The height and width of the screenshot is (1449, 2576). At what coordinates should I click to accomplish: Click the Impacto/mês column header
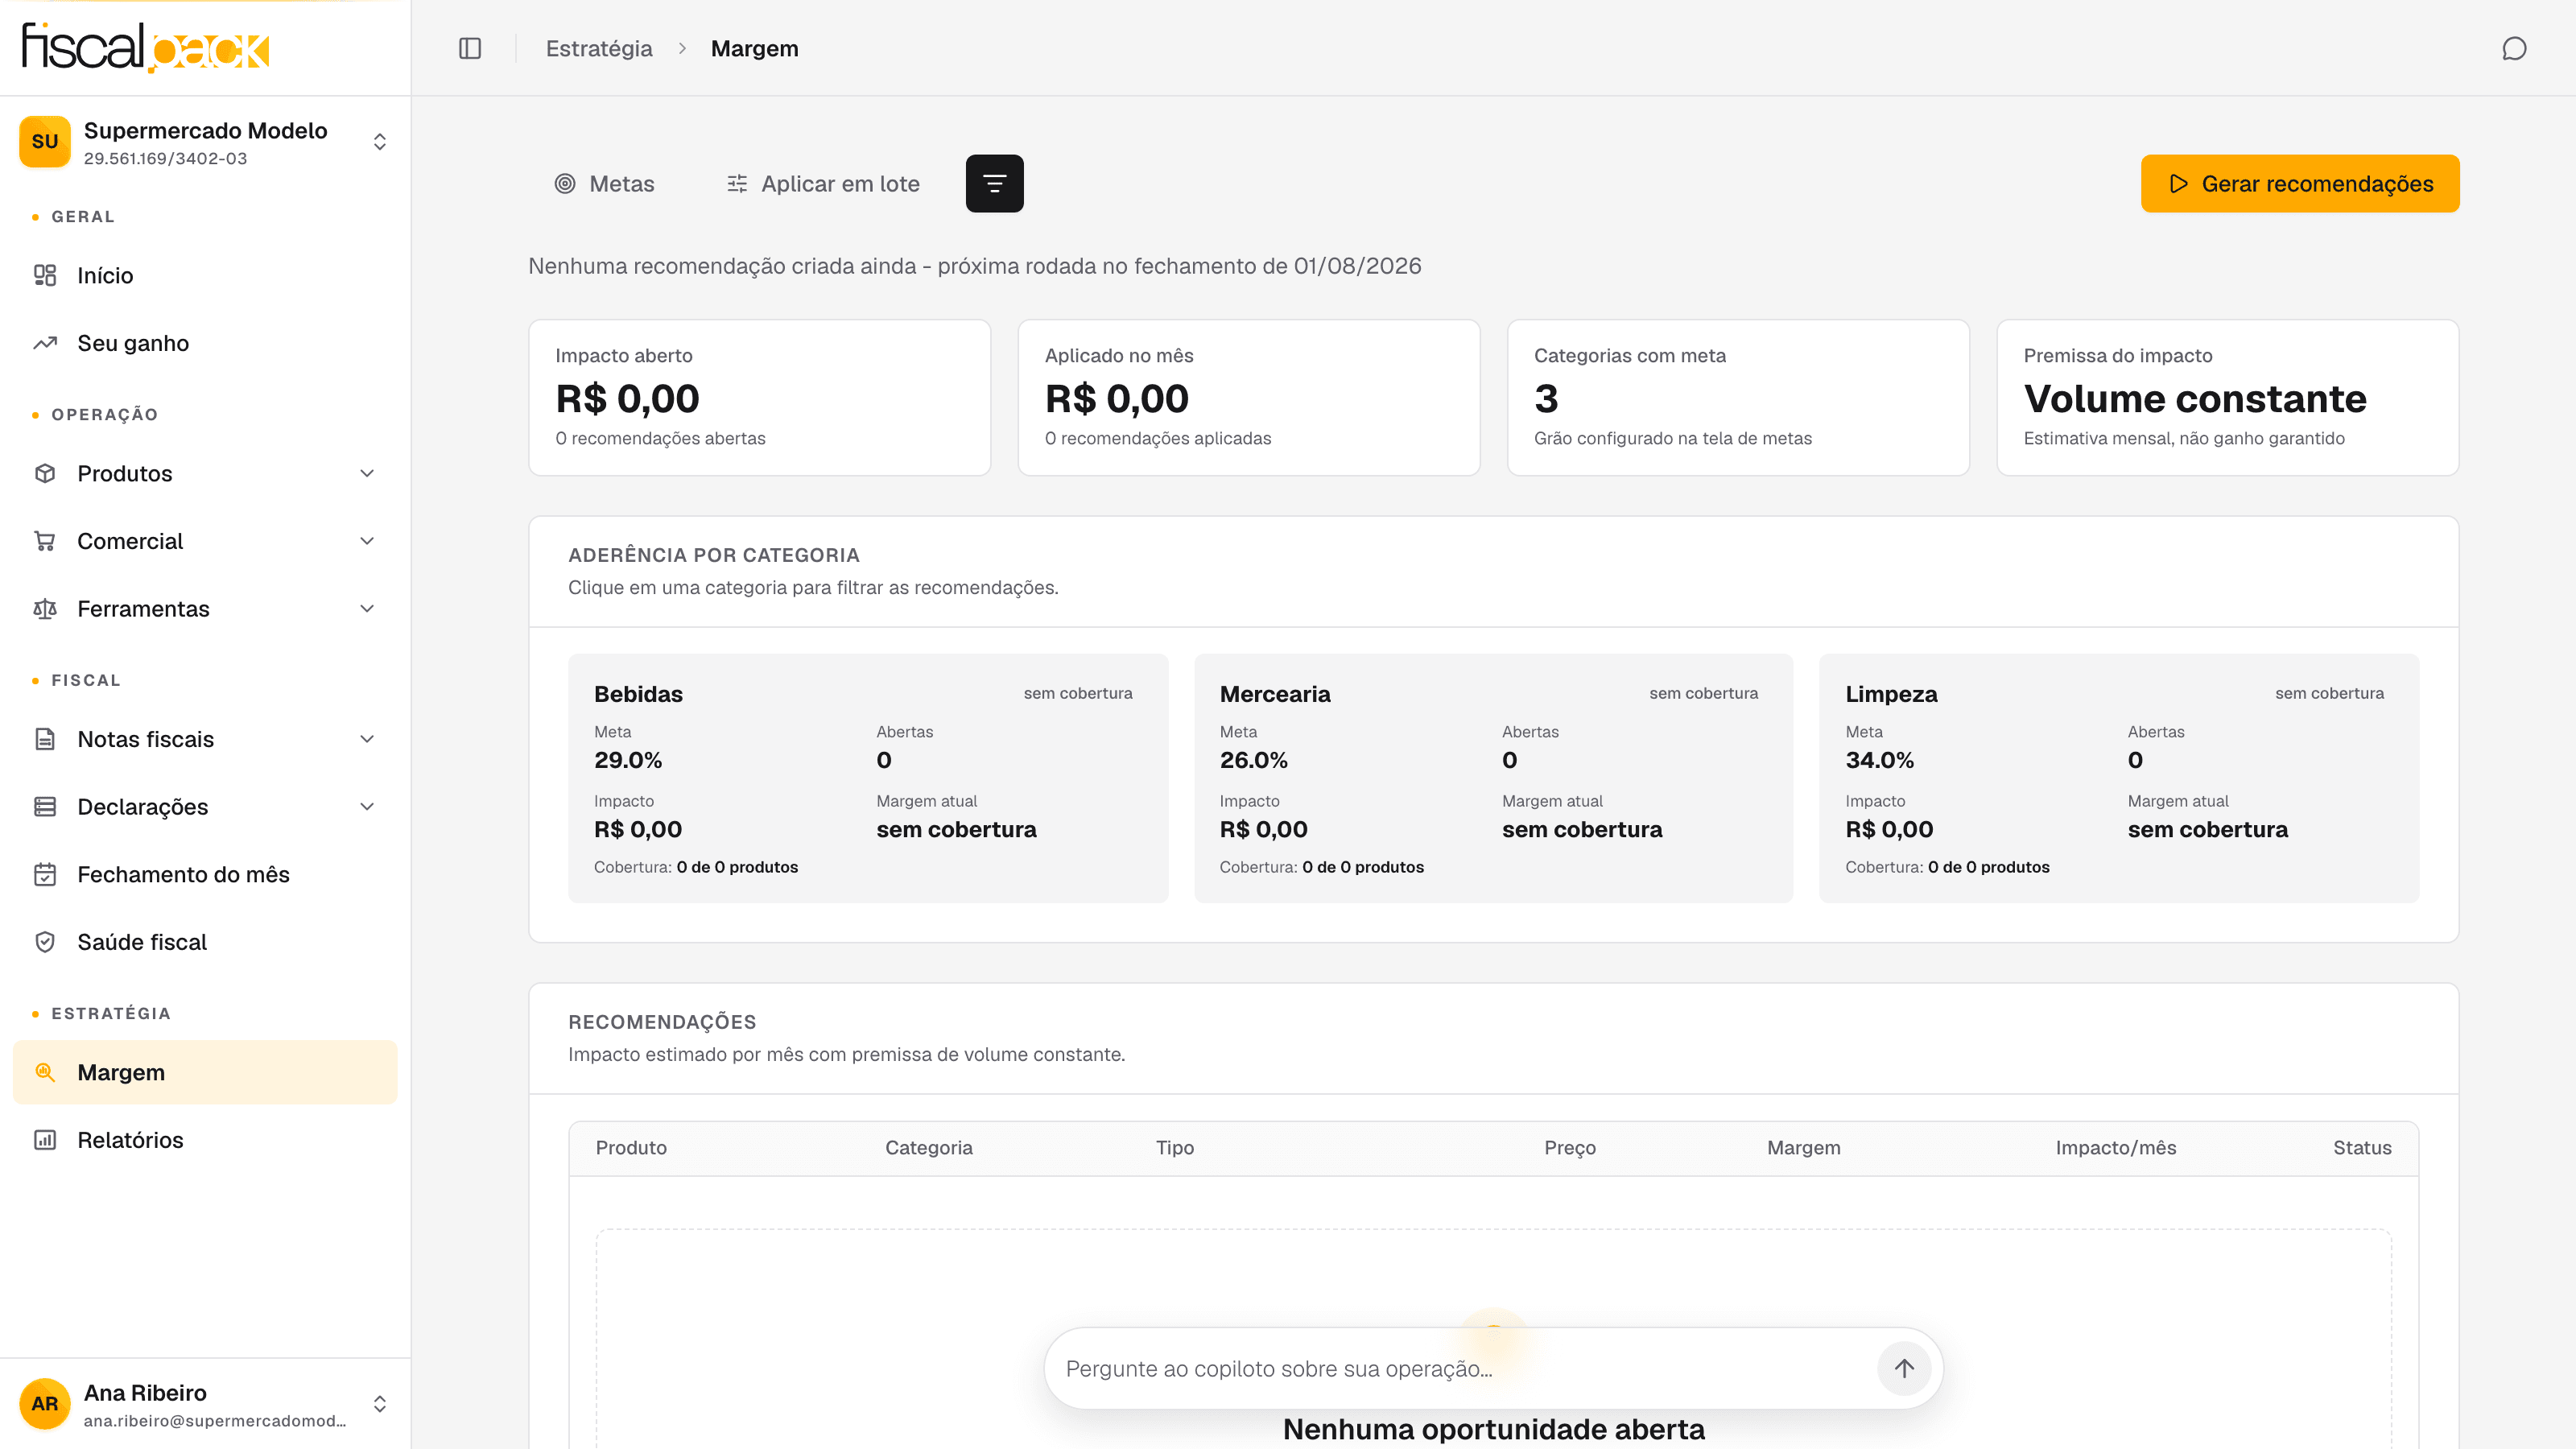tap(2116, 1147)
